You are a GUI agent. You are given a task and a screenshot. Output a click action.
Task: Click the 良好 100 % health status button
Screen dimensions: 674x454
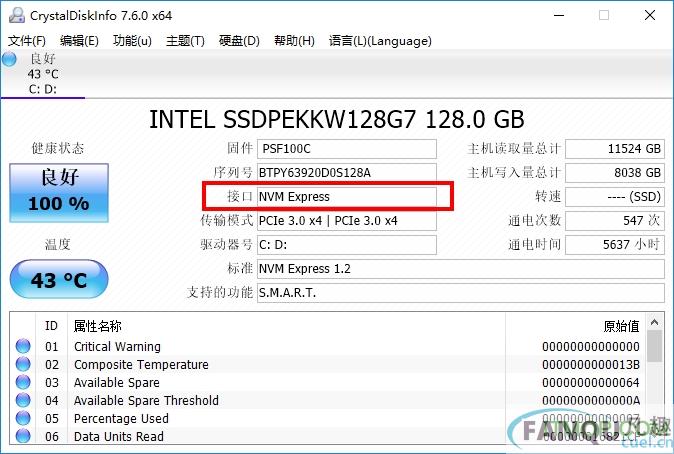click(59, 193)
